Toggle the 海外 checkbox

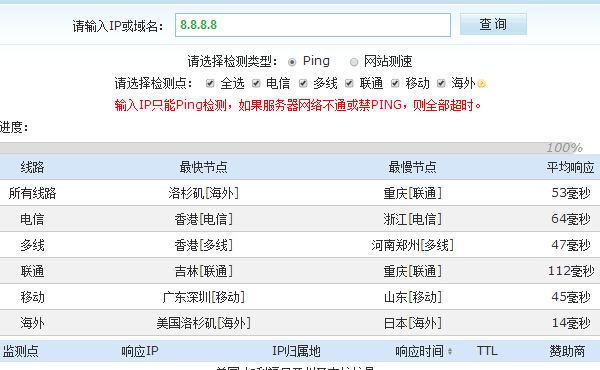click(441, 83)
